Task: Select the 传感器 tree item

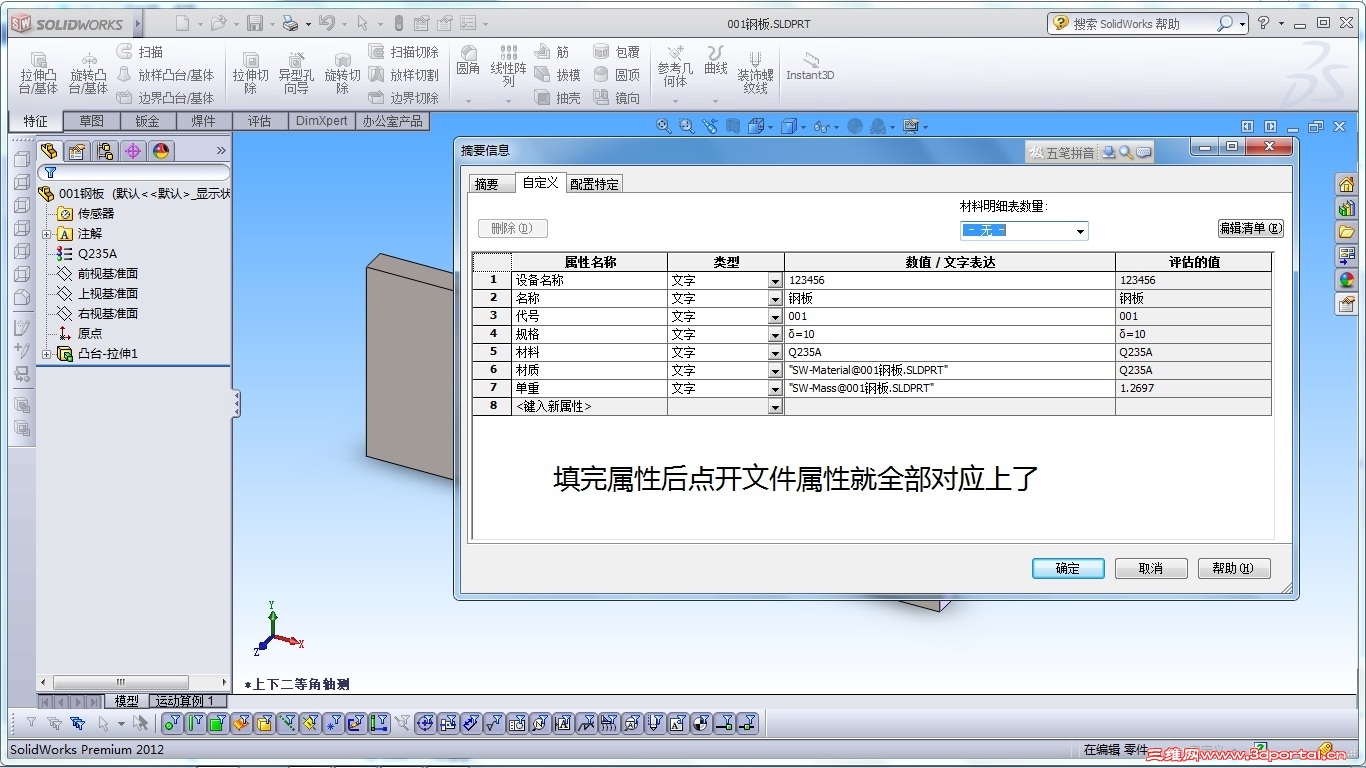Action: [96, 214]
